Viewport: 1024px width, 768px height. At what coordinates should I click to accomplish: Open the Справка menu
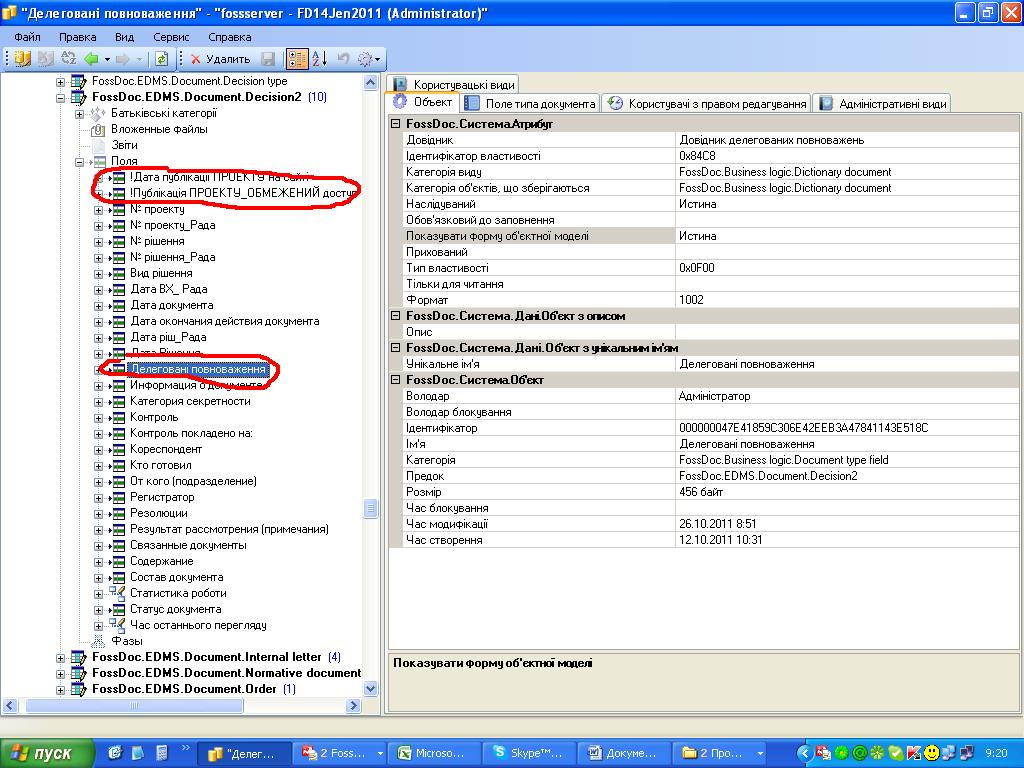tap(230, 37)
